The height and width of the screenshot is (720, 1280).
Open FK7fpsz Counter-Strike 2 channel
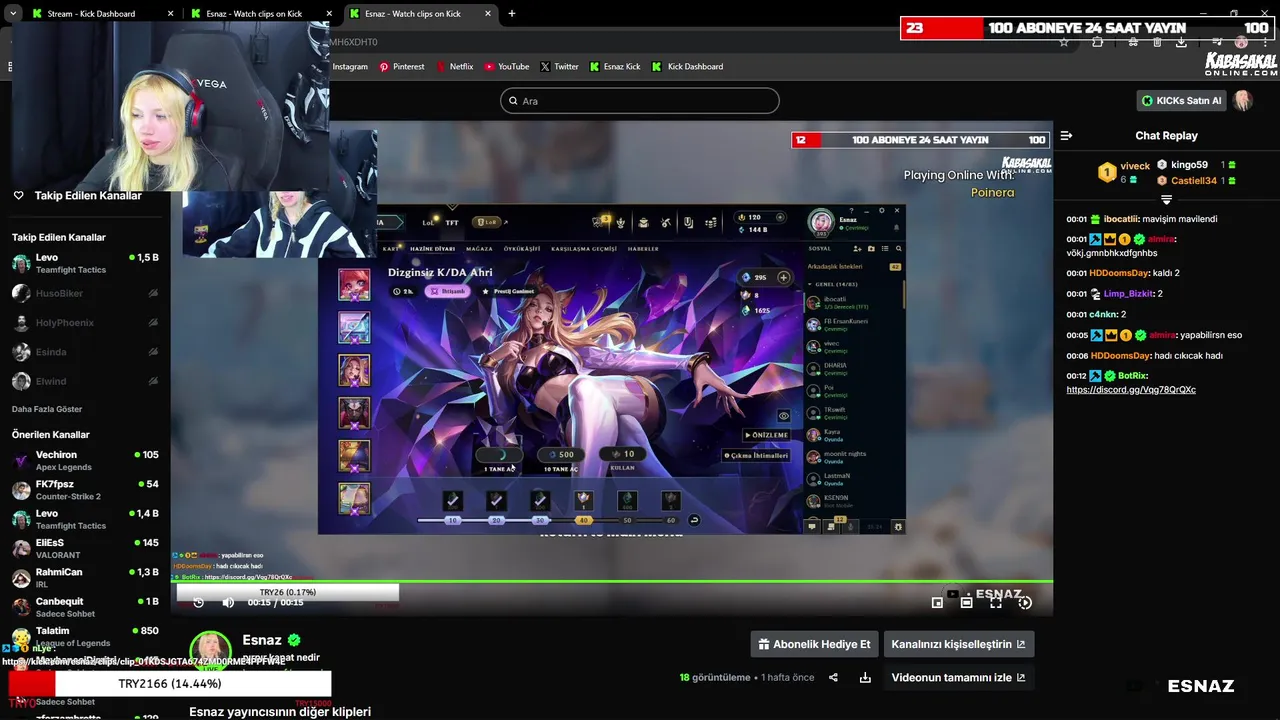point(85,490)
